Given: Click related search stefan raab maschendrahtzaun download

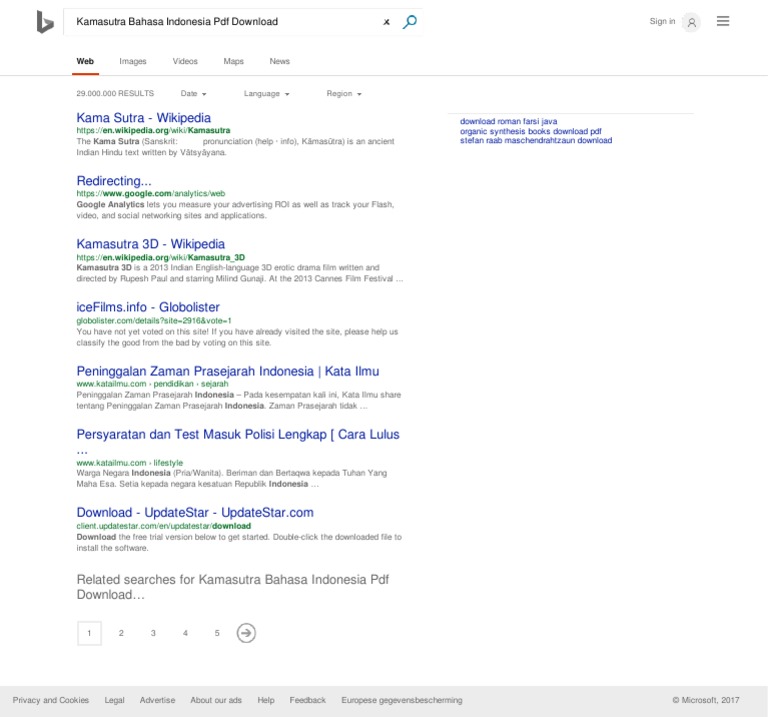Looking at the screenshot, I should coord(536,140).
